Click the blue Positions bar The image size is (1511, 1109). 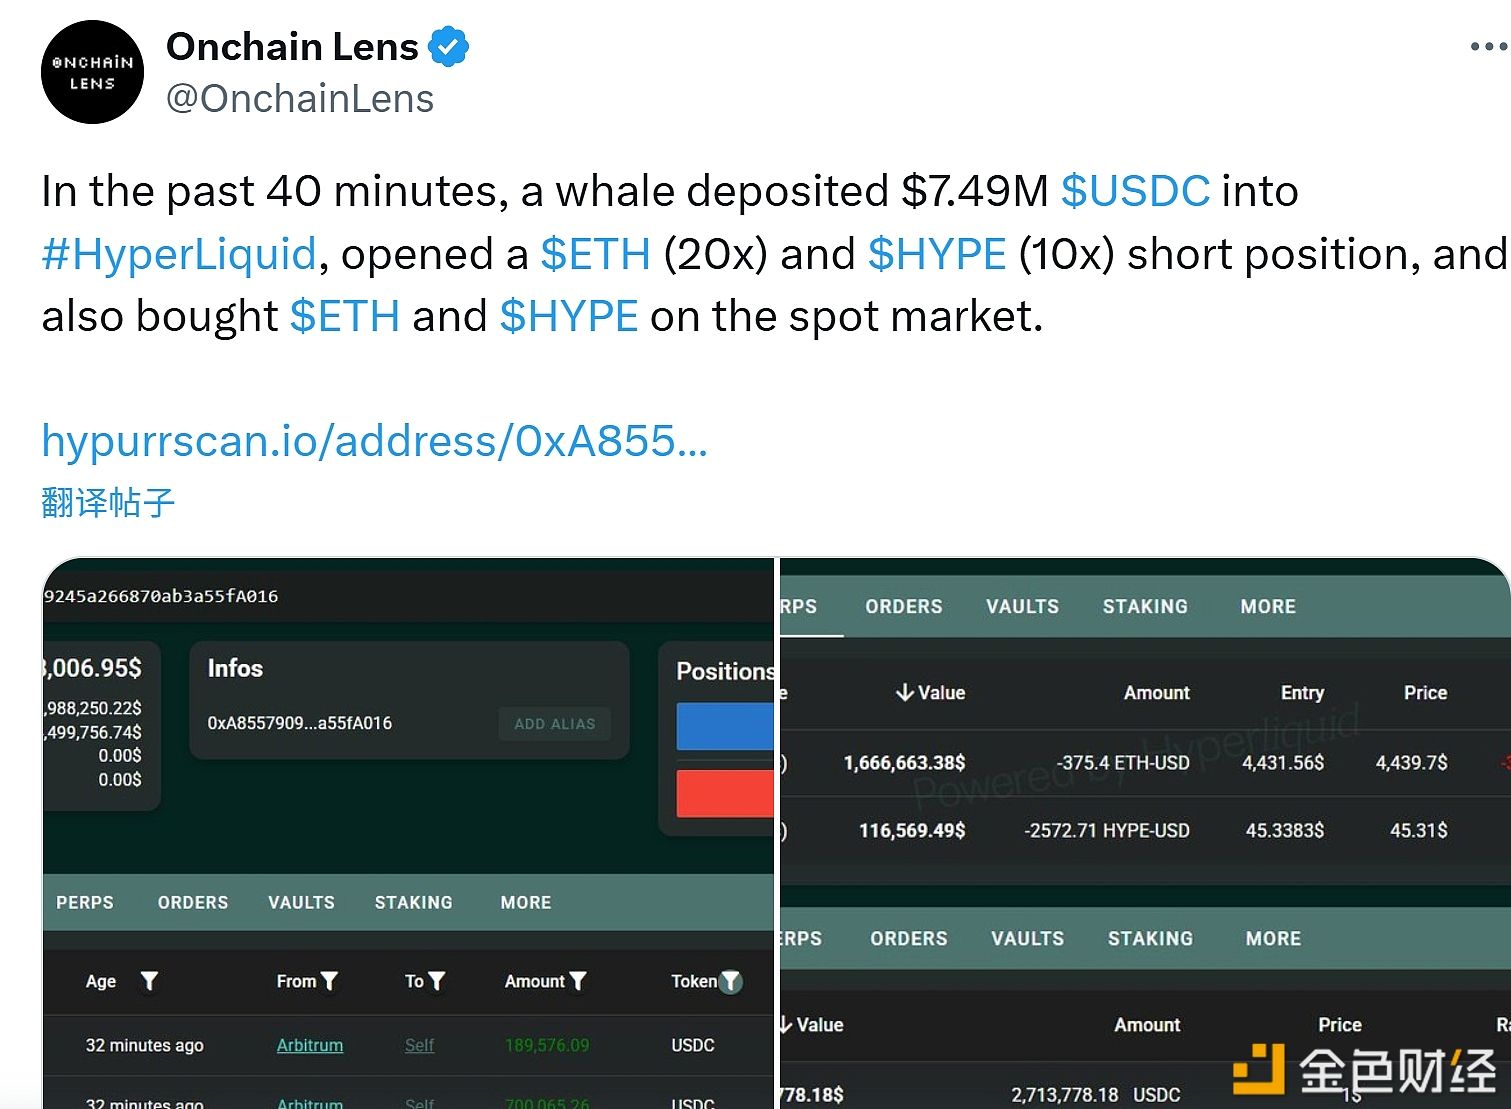pyautogui.click(x=725, y=726)
